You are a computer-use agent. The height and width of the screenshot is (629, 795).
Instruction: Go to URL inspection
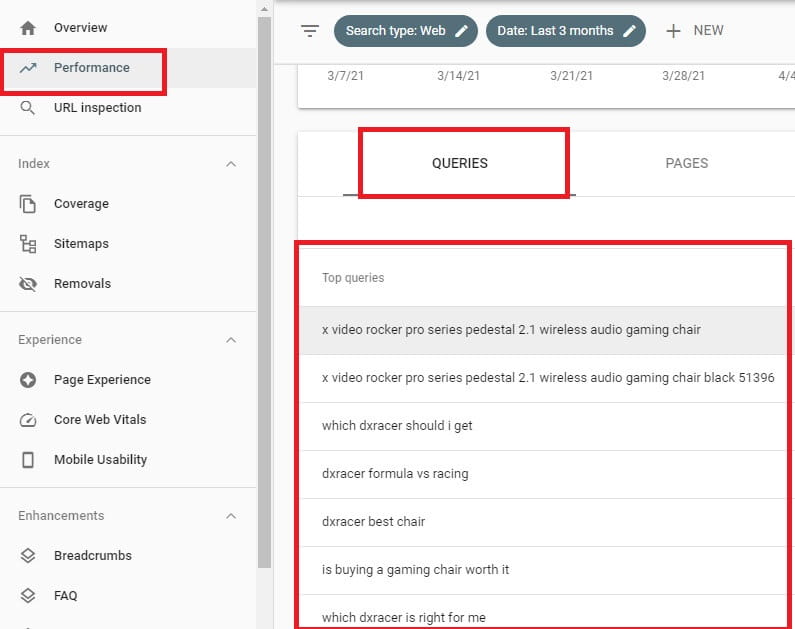pyautogui.click(x=128, y=107)
